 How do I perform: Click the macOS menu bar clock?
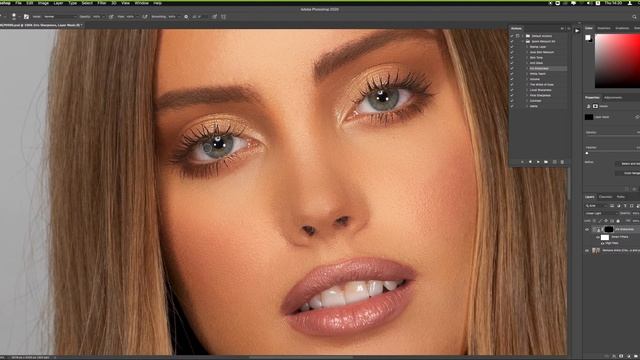pos(613,3)
